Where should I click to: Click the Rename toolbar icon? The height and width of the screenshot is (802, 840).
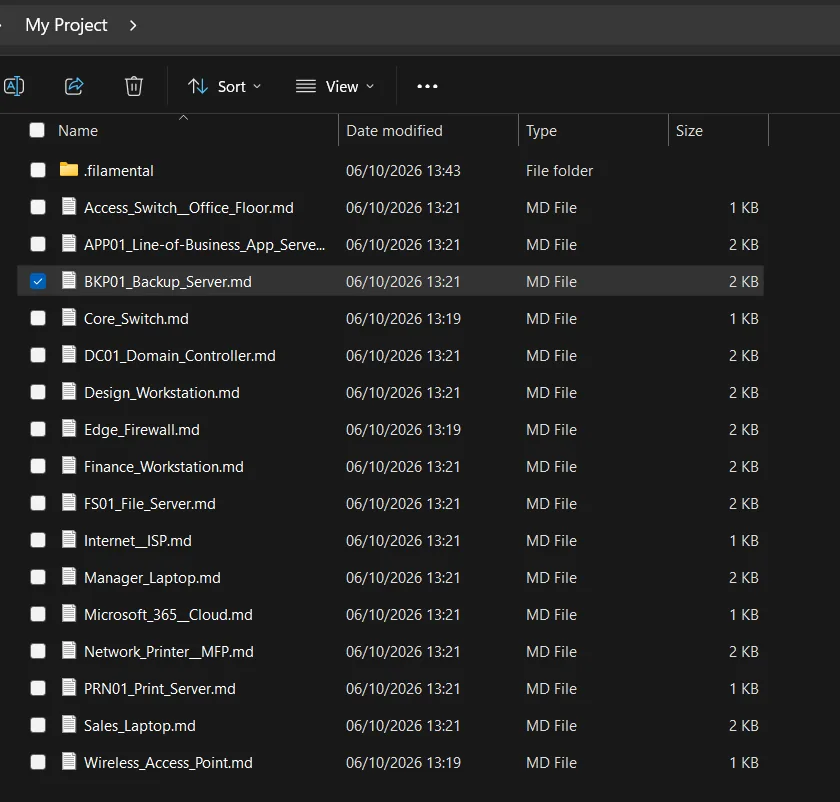click(14, 86)
